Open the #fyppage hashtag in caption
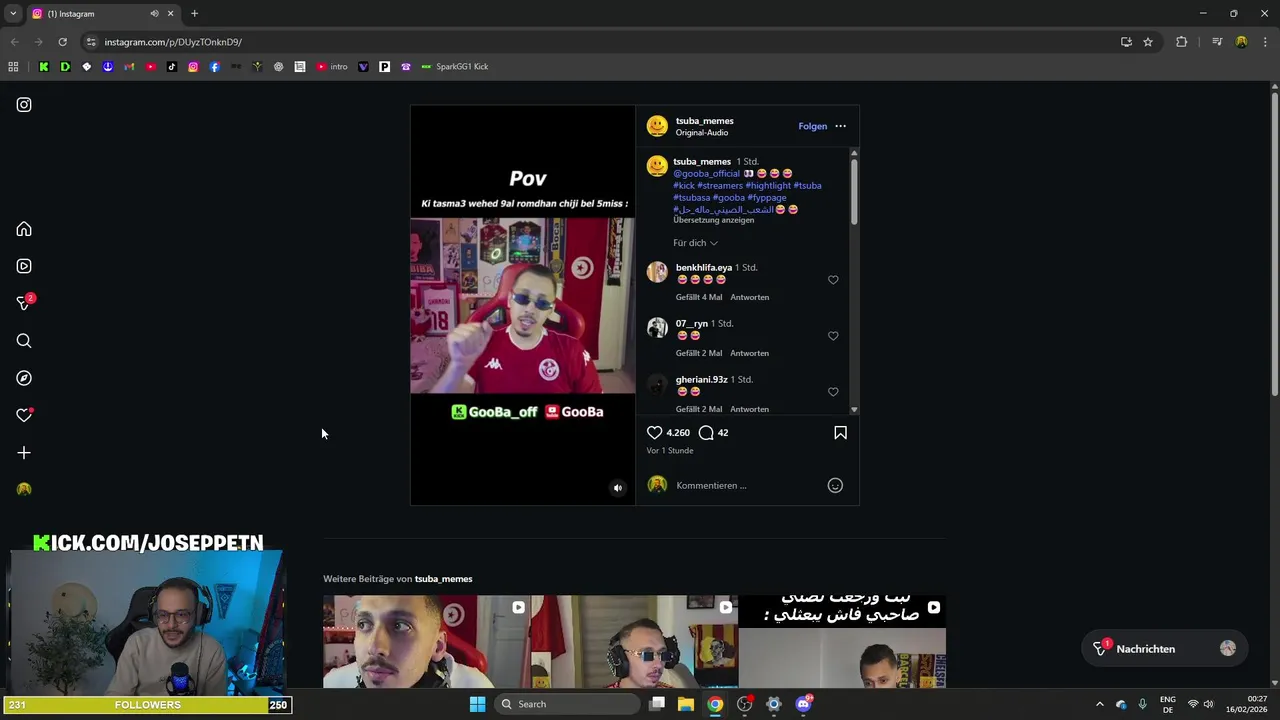Screen dimensions: 1280x720 767,197
